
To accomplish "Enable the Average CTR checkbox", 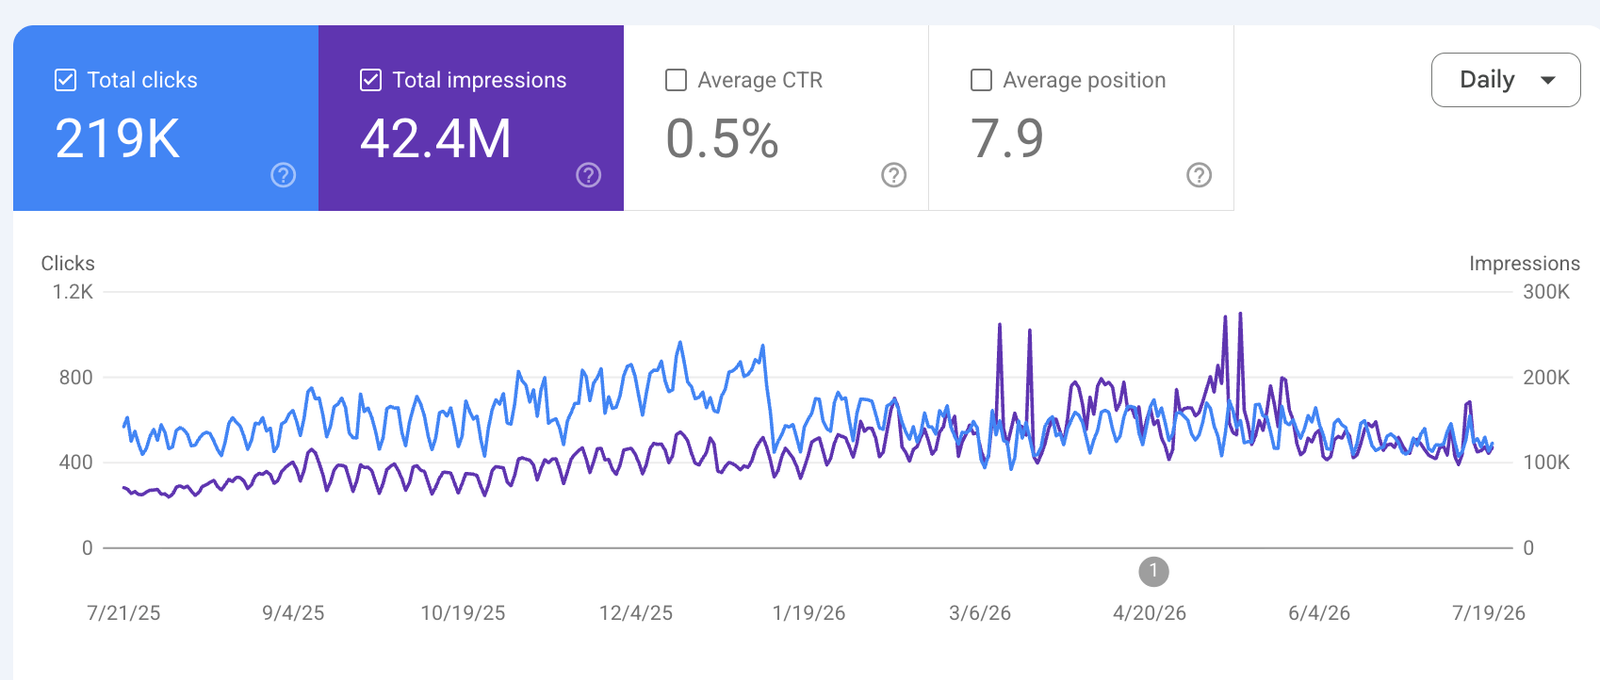I will click(676, 80).
